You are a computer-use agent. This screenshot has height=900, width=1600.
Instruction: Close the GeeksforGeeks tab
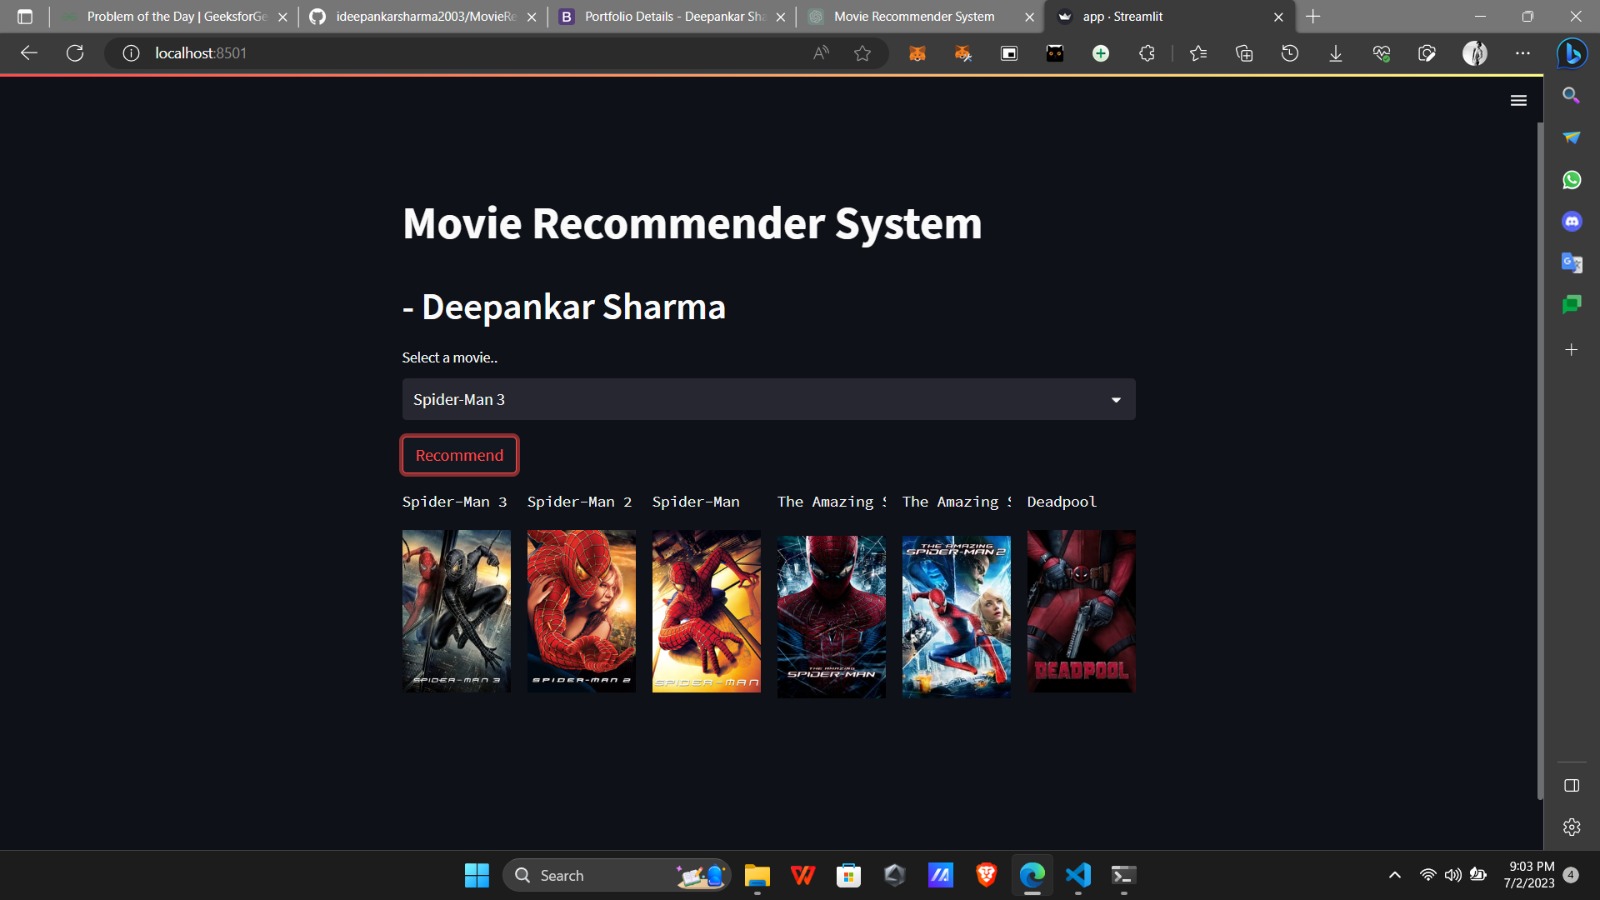(282, 17)
